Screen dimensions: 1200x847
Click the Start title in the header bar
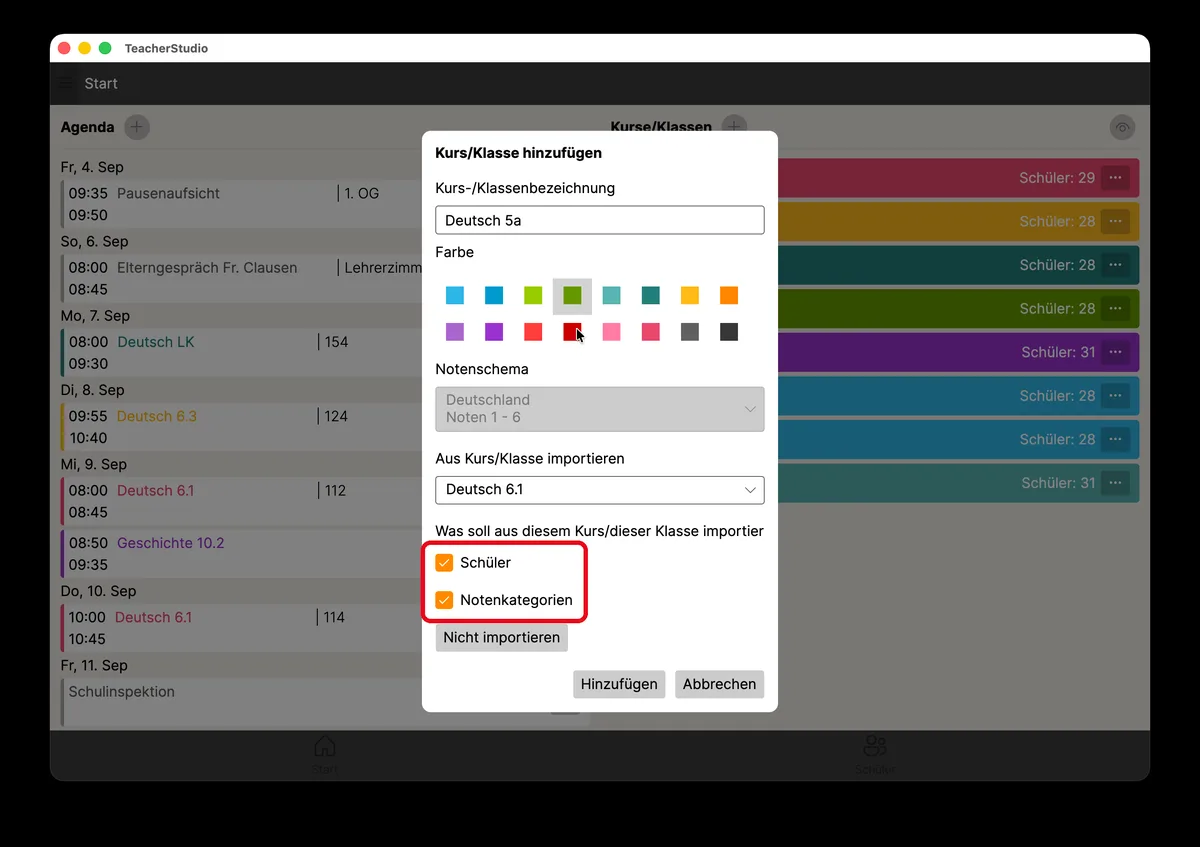(x=101, y=84)
